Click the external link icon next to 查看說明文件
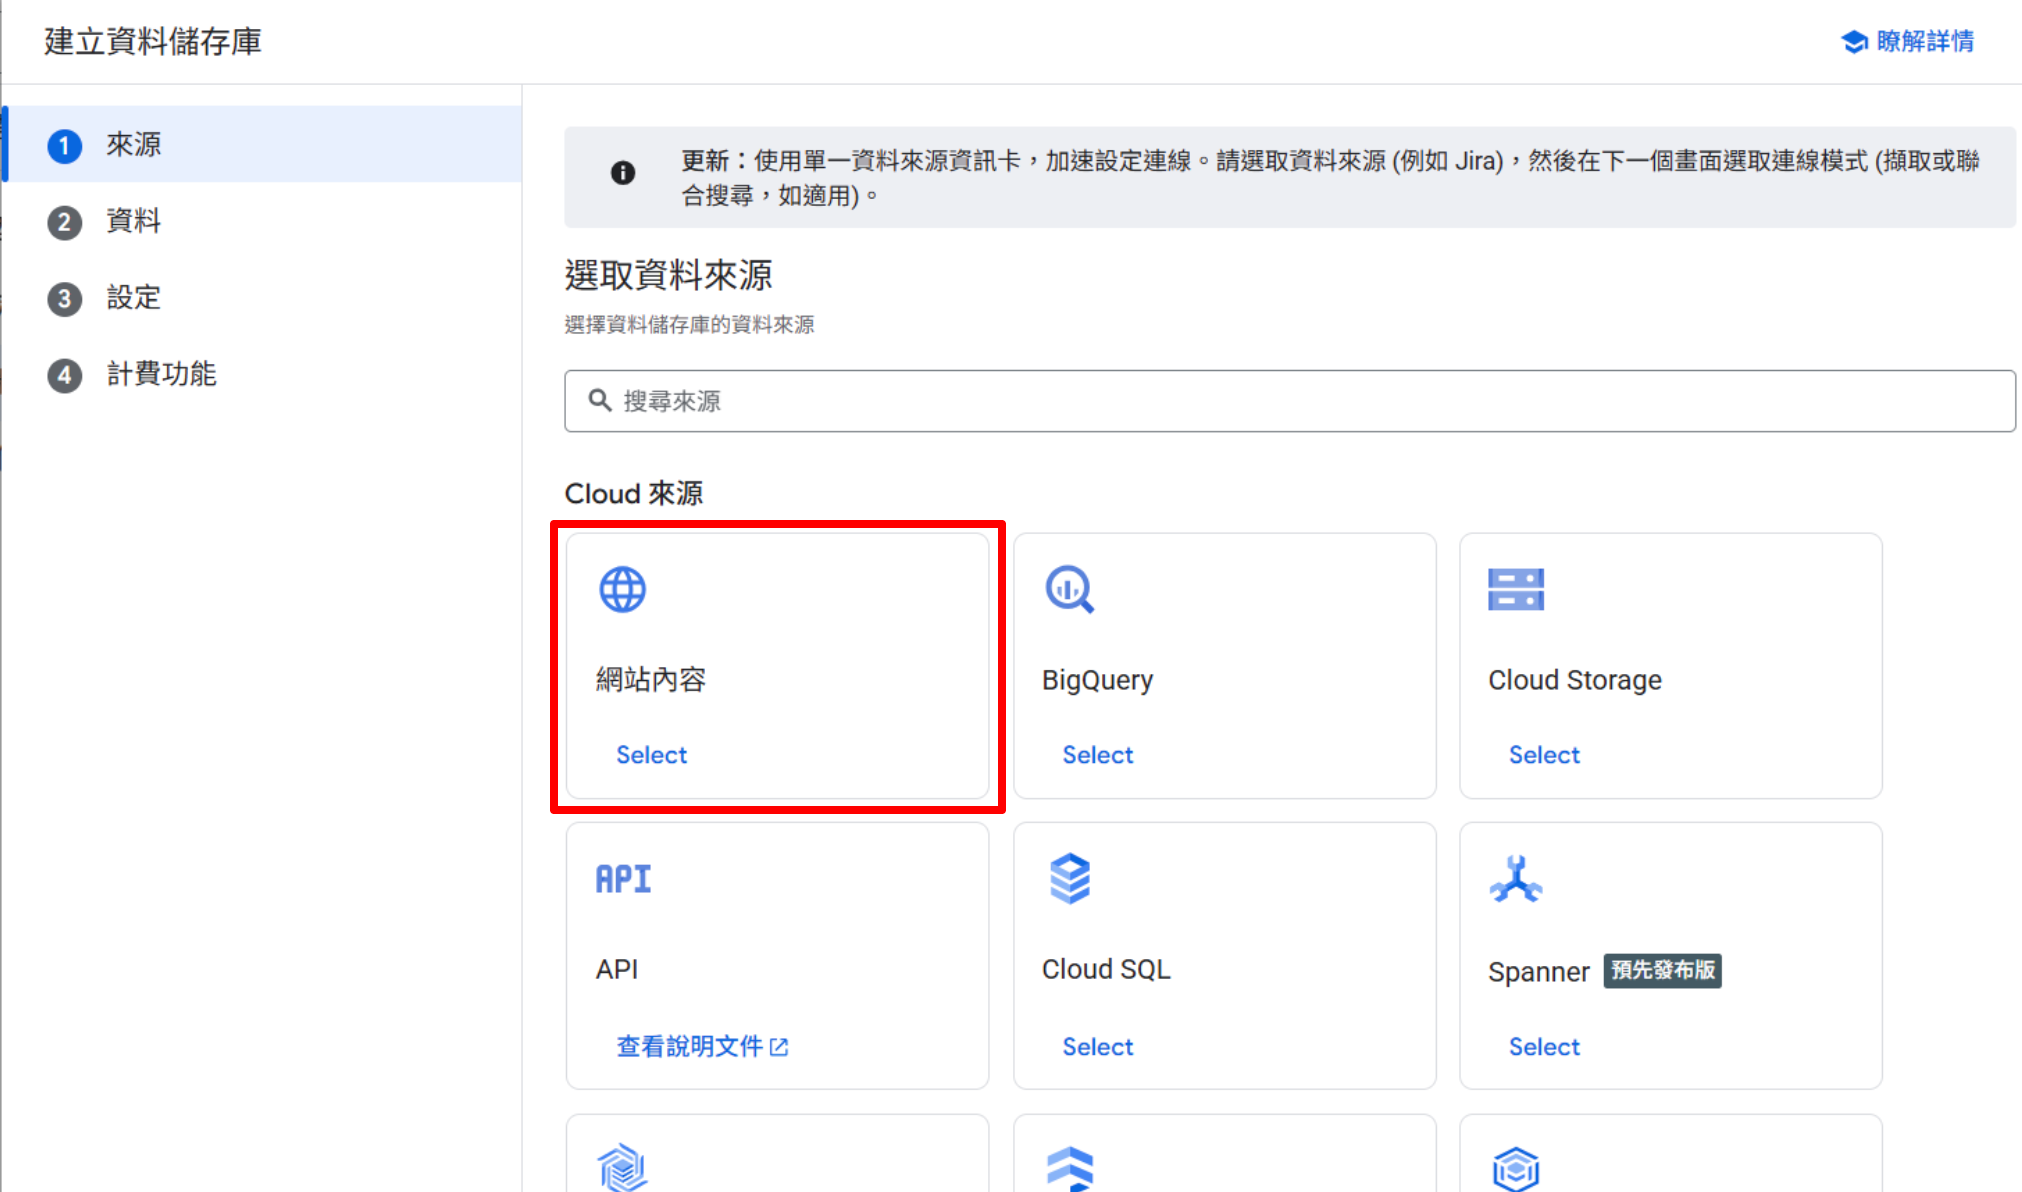The width and height of the screenshot is (2022, 1192). 779,1047
